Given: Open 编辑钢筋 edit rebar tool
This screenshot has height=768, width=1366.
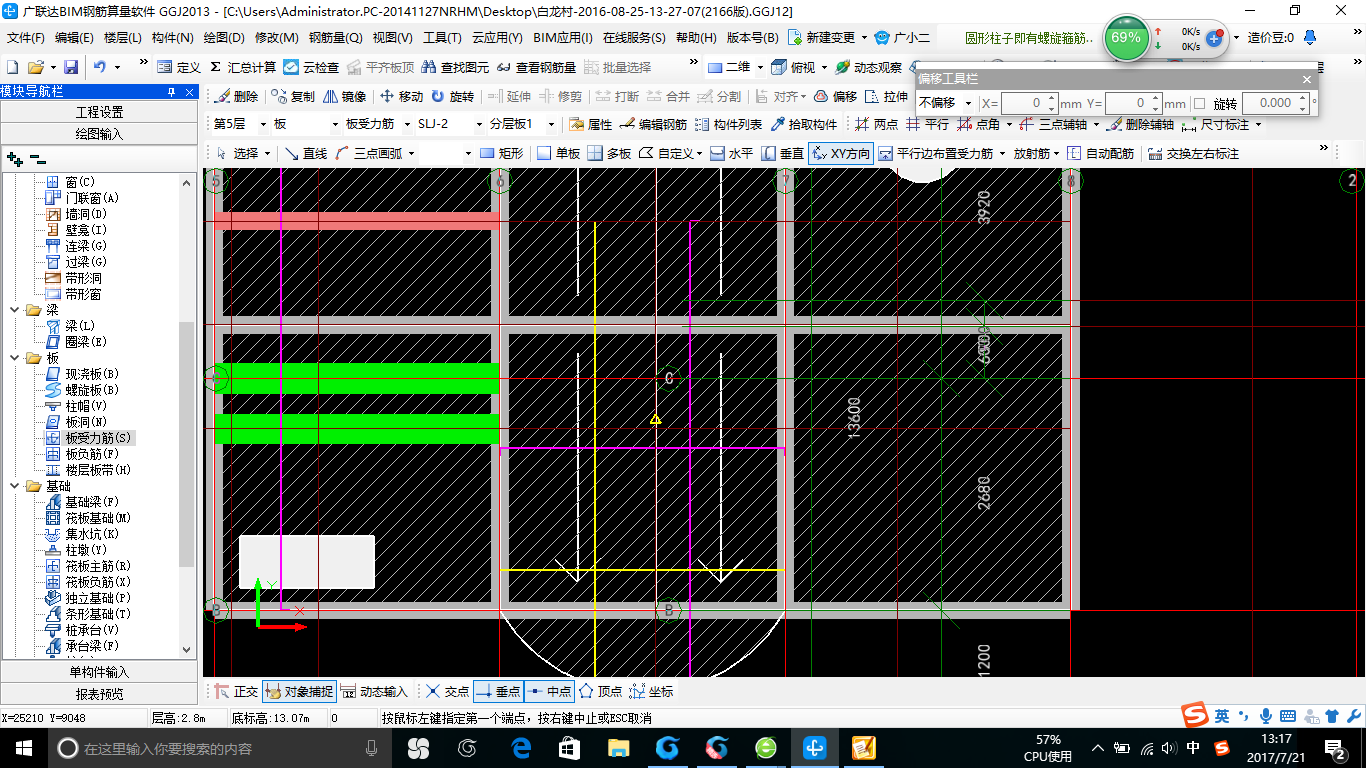Looking at the screenshot, I should 653,125.
